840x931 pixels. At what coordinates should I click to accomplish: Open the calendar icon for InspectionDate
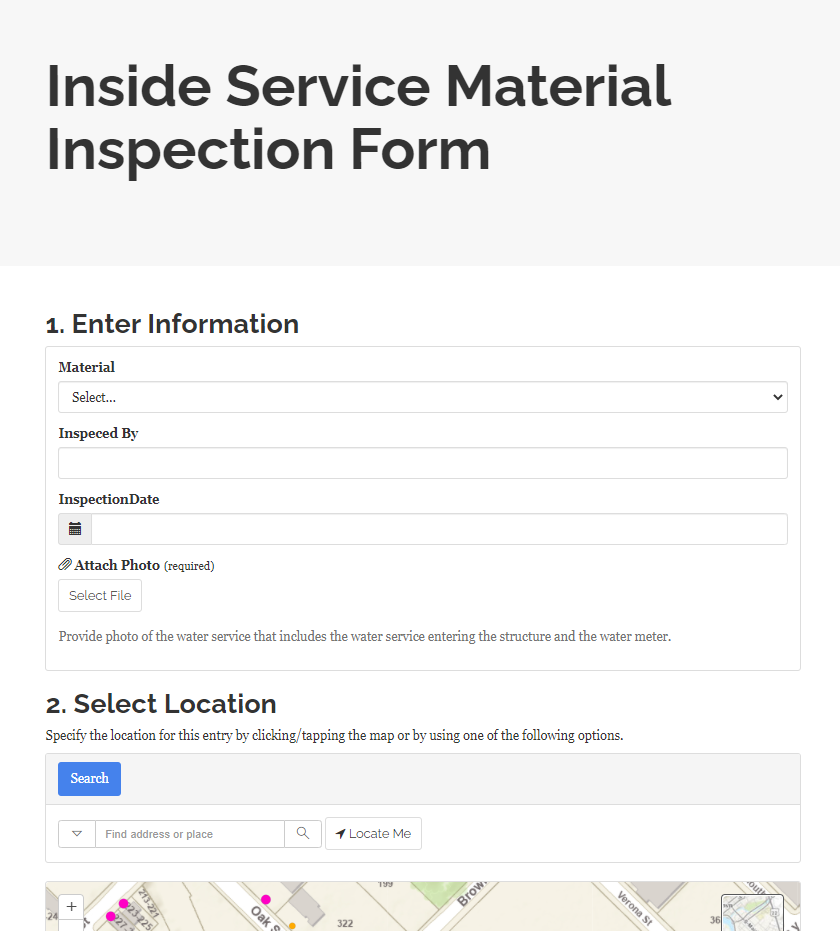click(74, 528)
